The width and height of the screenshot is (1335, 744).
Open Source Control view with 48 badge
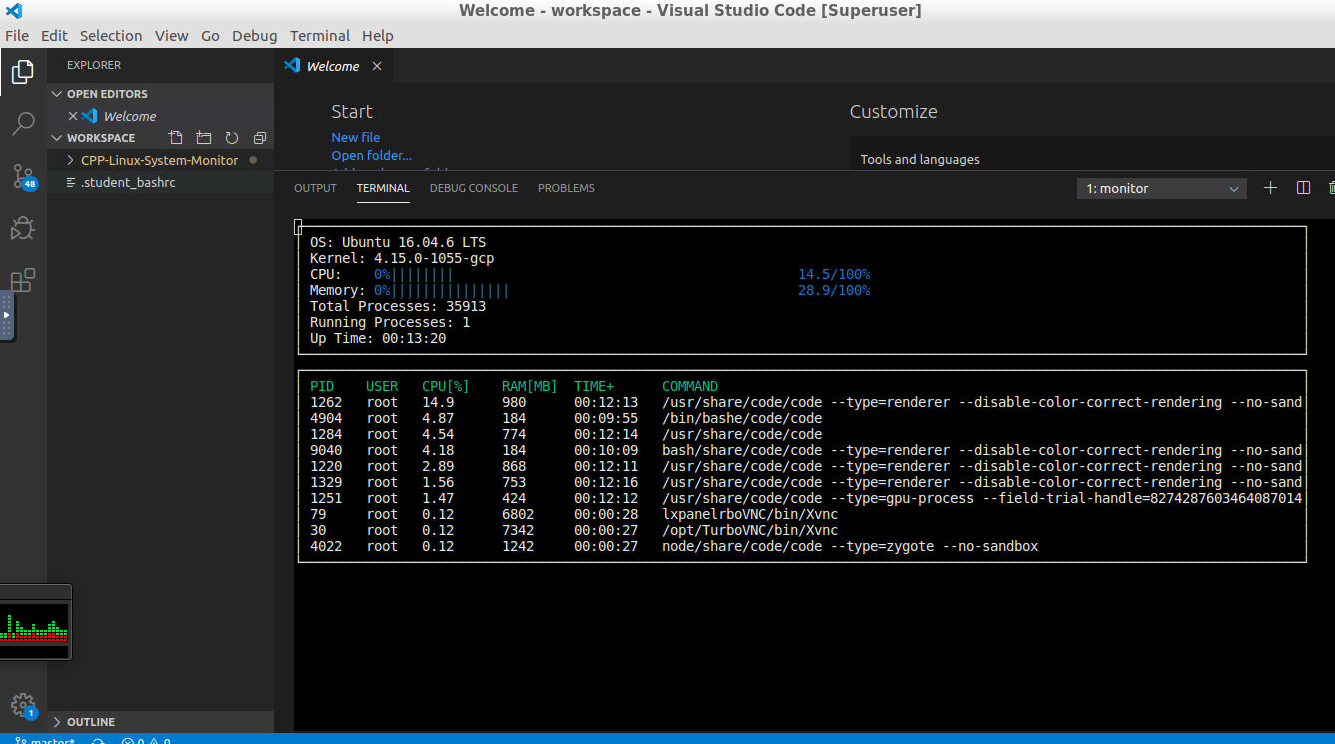point(24,177)
